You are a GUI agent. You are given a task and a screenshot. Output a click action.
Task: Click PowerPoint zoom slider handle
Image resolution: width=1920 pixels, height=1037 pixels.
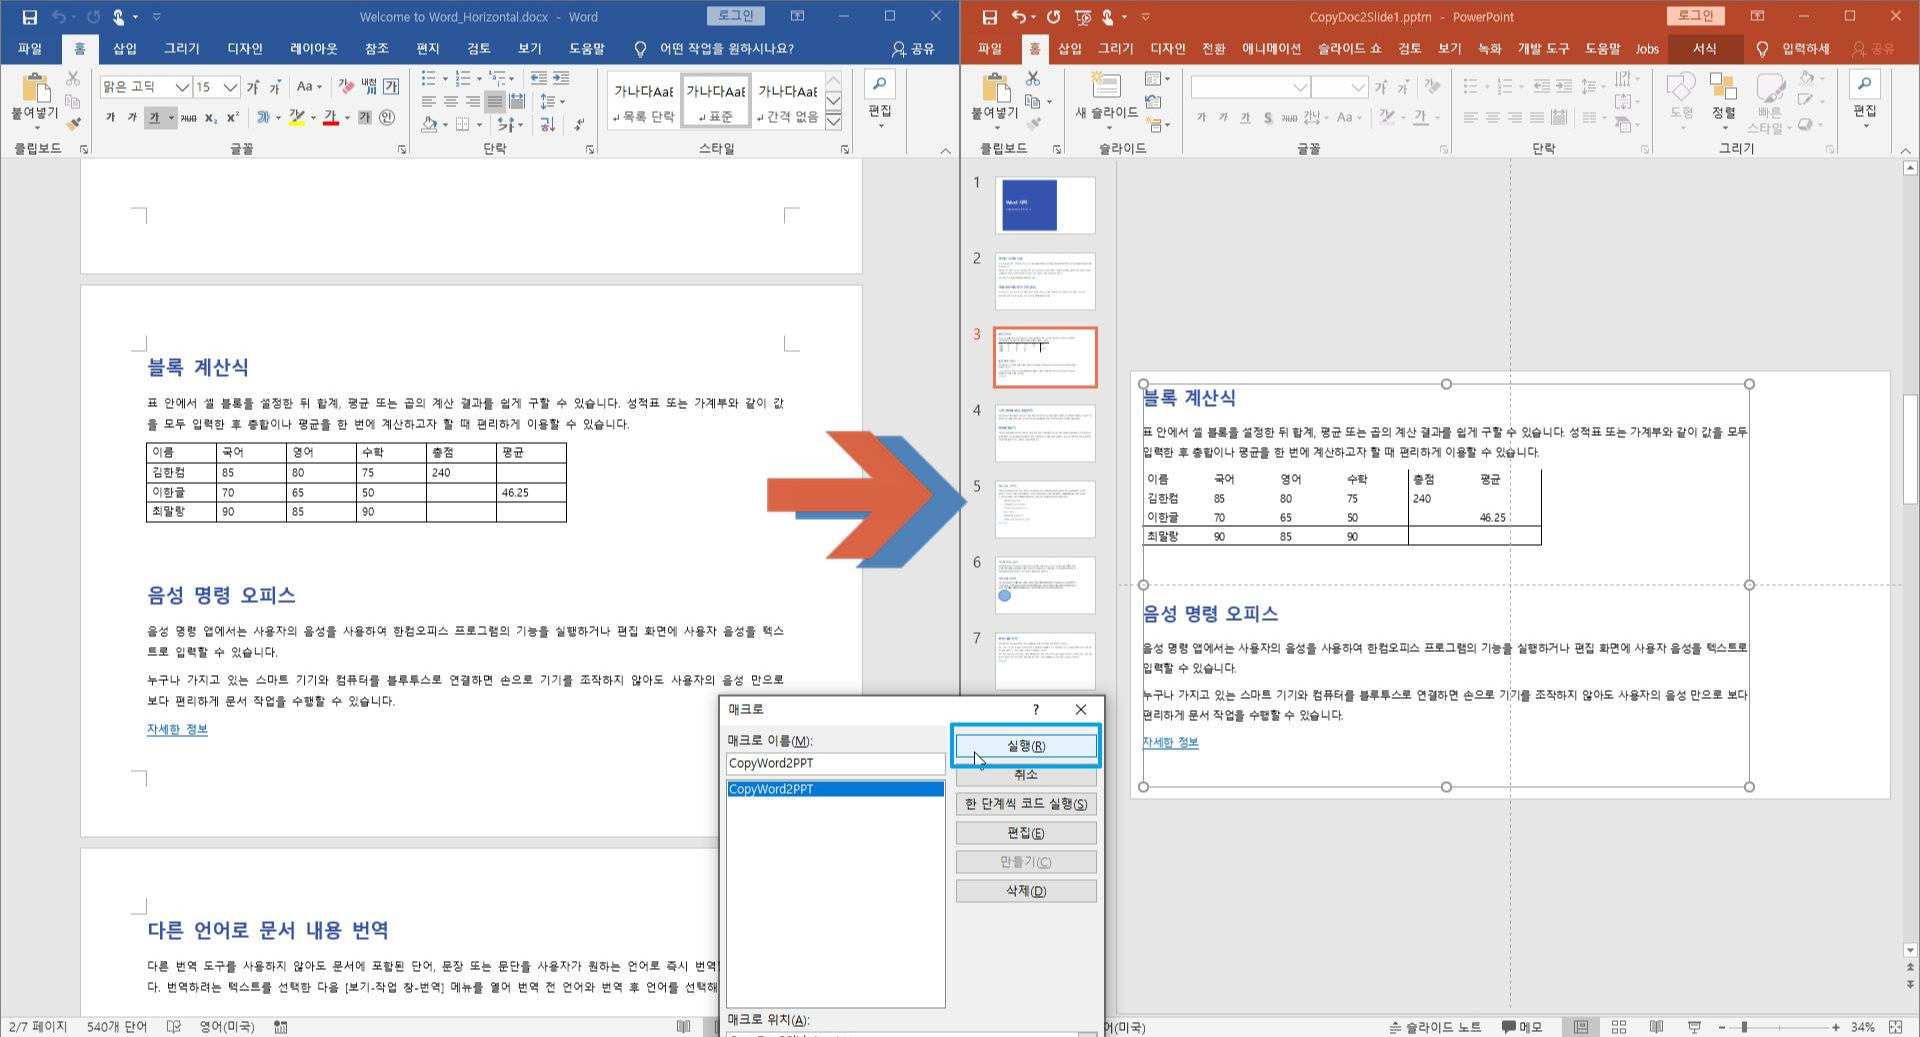1744,1027
